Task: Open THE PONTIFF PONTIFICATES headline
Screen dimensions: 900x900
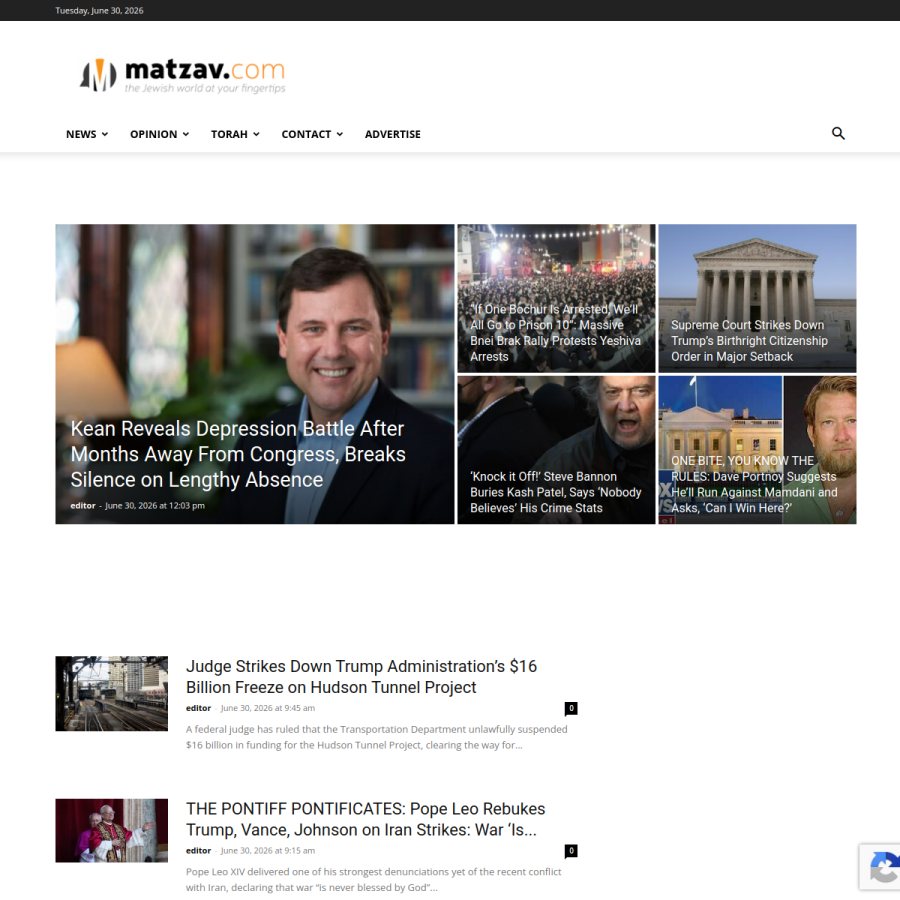Action: click(365, 819)
